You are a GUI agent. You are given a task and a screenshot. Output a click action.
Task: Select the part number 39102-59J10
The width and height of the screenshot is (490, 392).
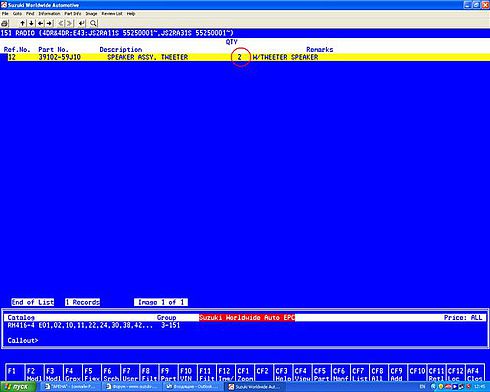[60, 57]
